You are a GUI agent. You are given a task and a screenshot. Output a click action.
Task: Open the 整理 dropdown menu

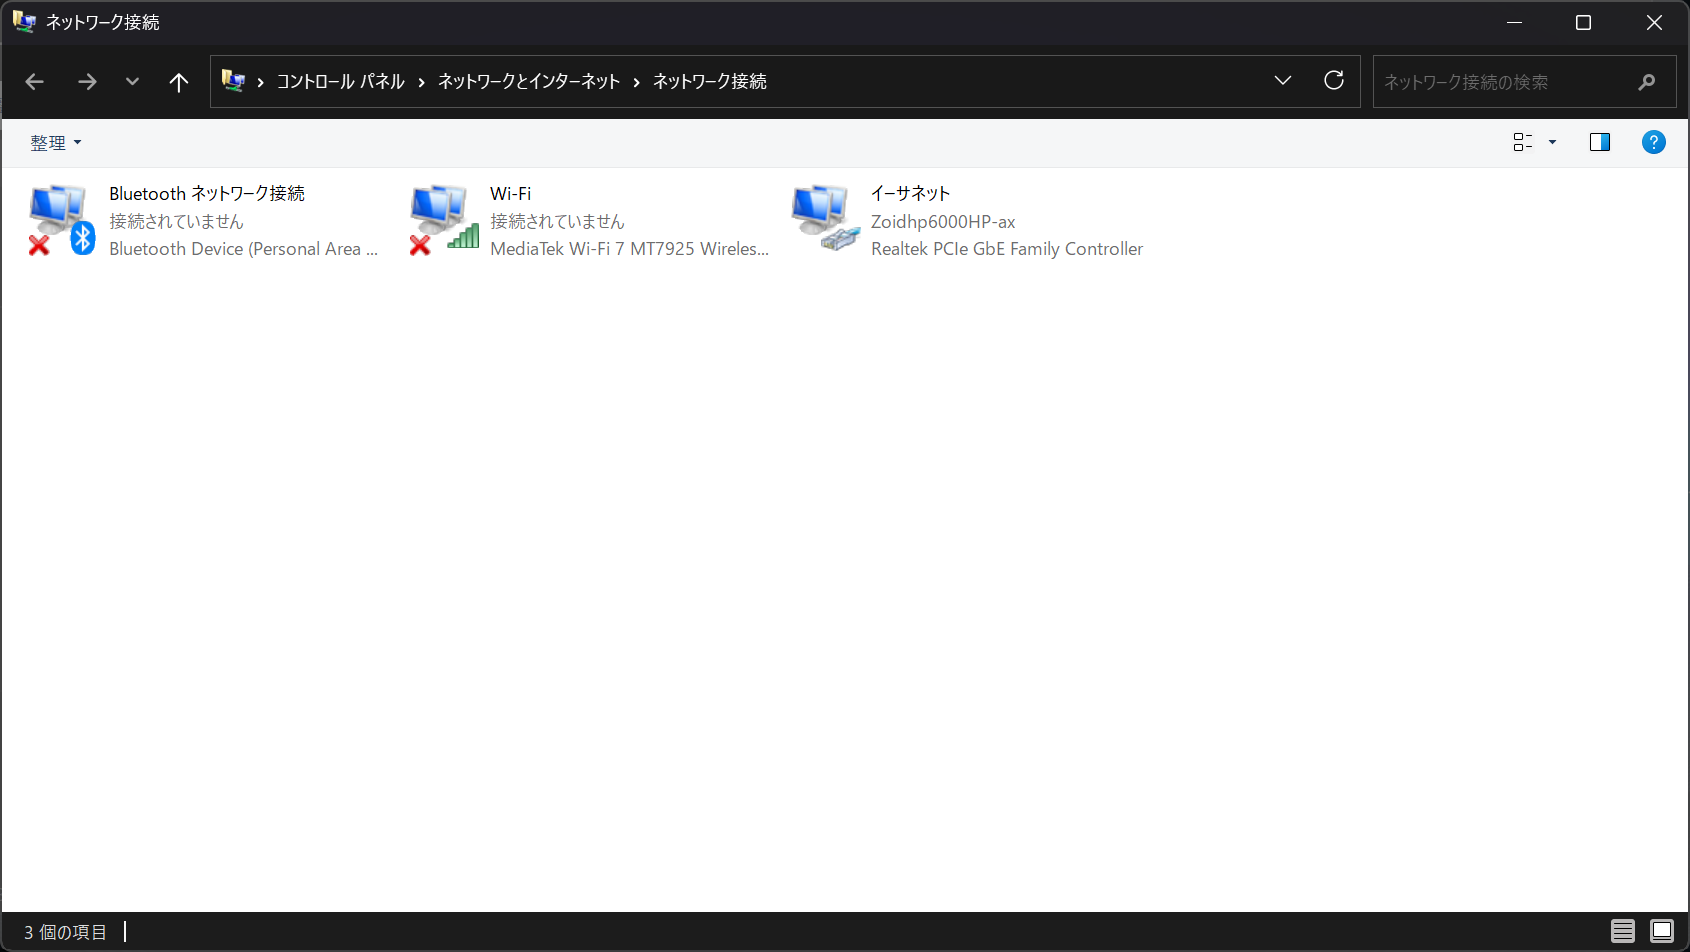pos(55,143)
